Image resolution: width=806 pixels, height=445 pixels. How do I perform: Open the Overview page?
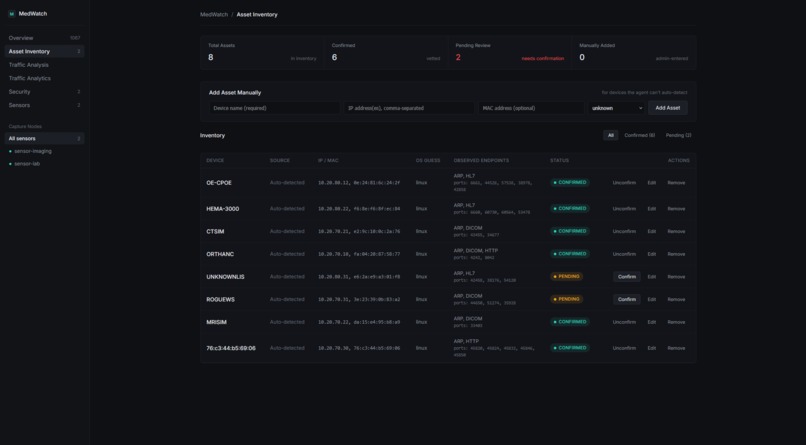[44, 38]
